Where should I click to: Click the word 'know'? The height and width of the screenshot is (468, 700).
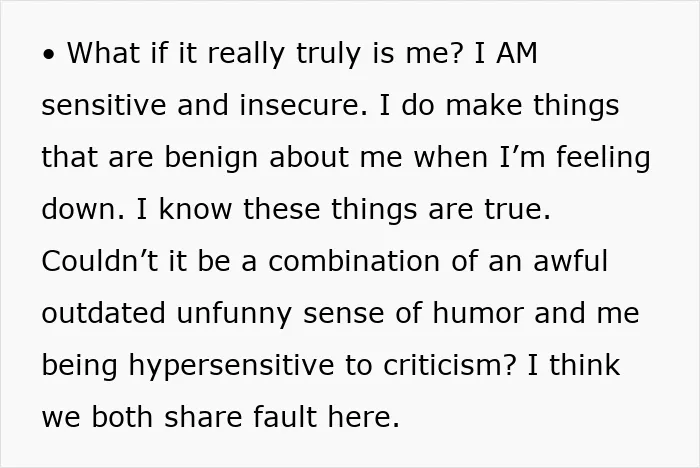pos(196,209)
